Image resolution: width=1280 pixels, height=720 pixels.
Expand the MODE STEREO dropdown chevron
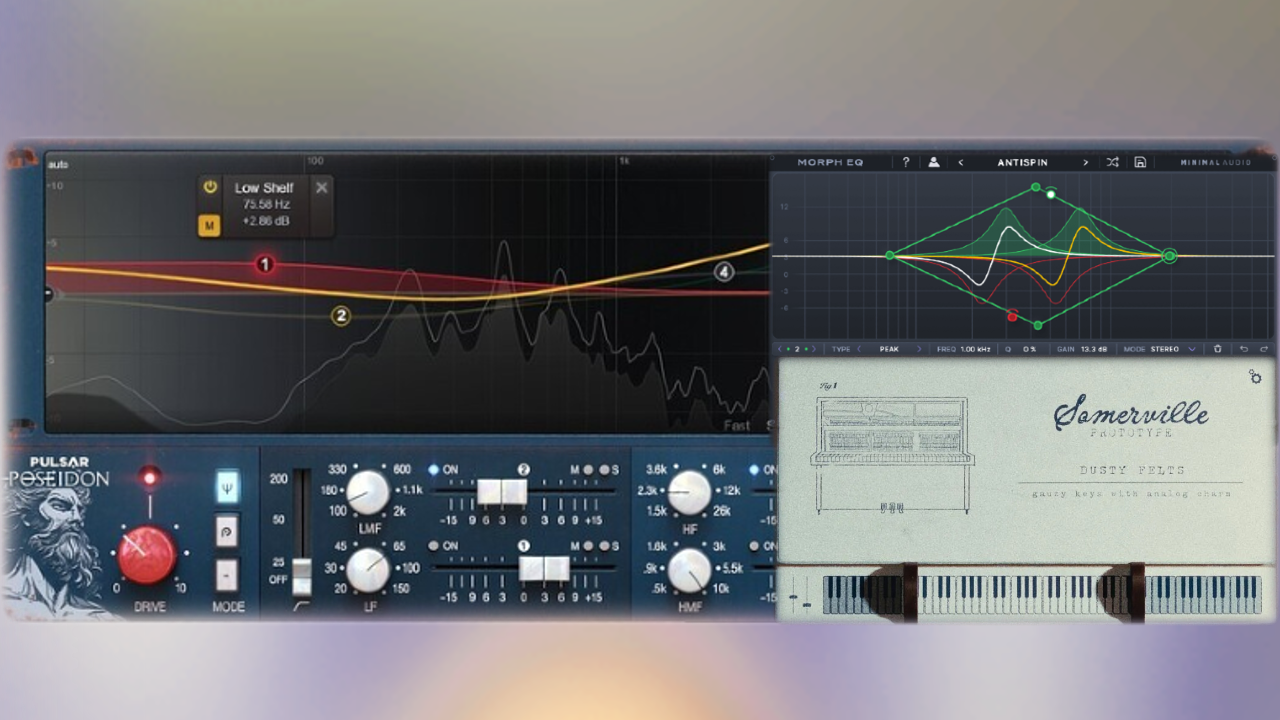click(x=1192, y=349)
